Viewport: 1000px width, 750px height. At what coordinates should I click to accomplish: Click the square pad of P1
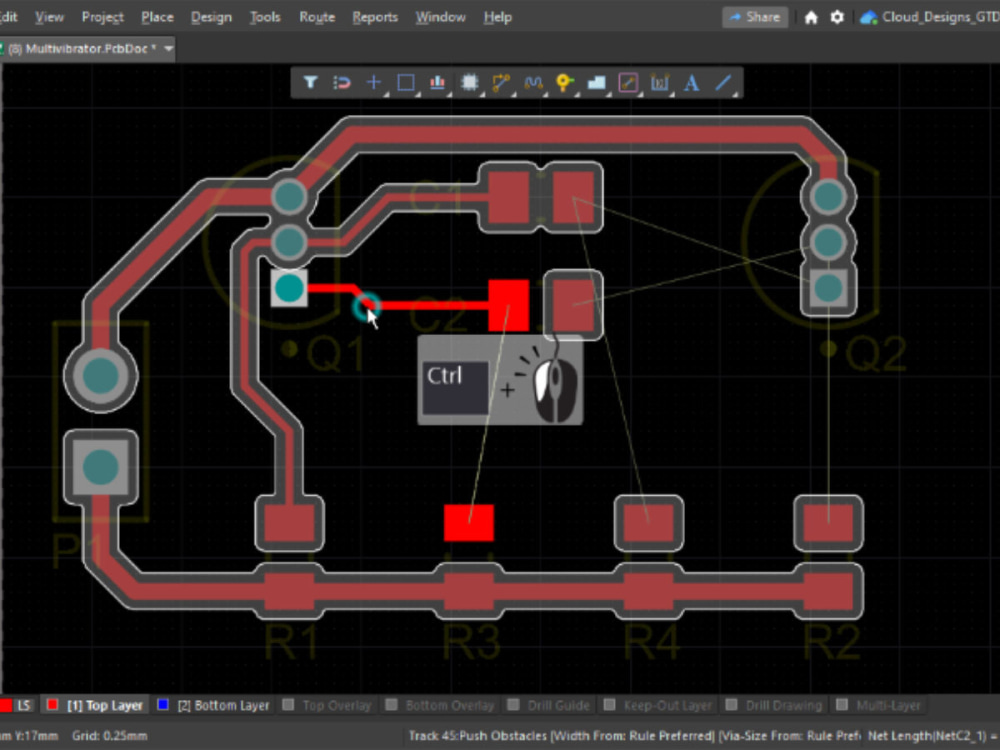coord(101,467)
